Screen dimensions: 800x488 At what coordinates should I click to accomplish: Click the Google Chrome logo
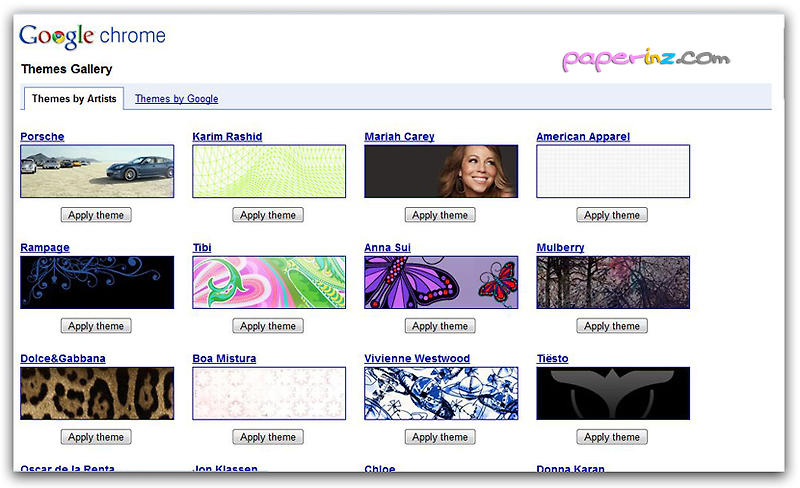click(x=92, y=36)
